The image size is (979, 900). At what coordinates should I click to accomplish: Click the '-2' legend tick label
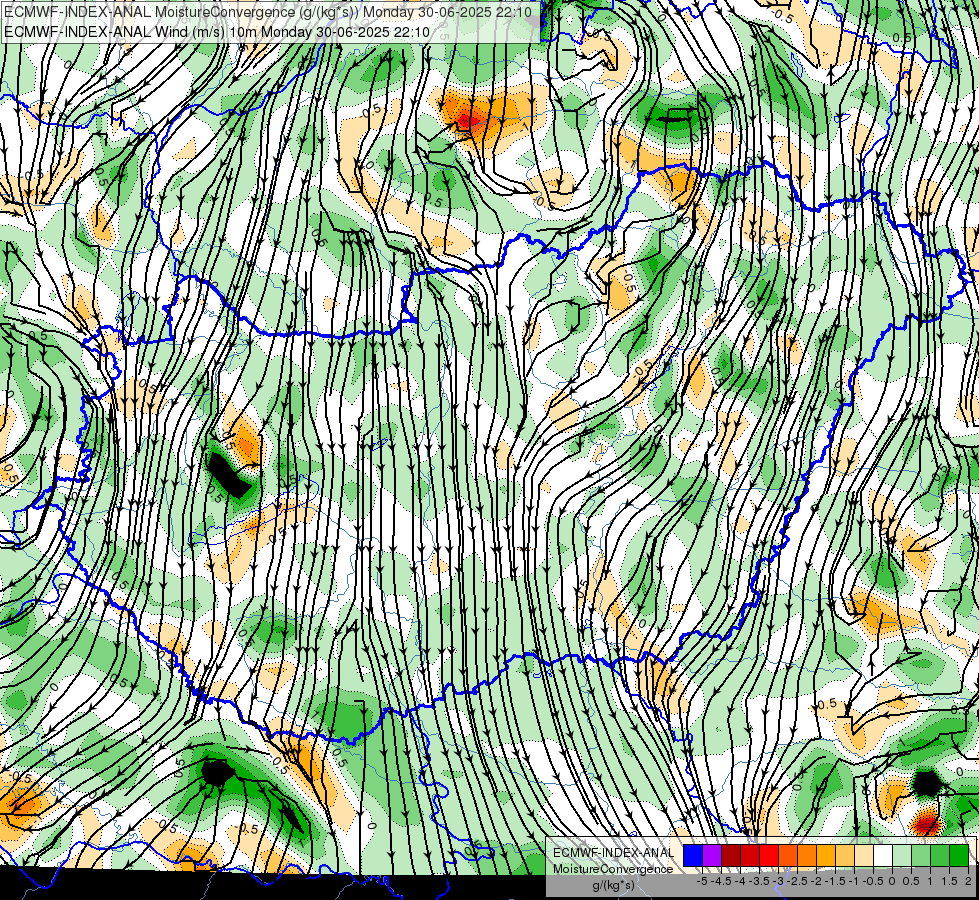pos(816,881)
